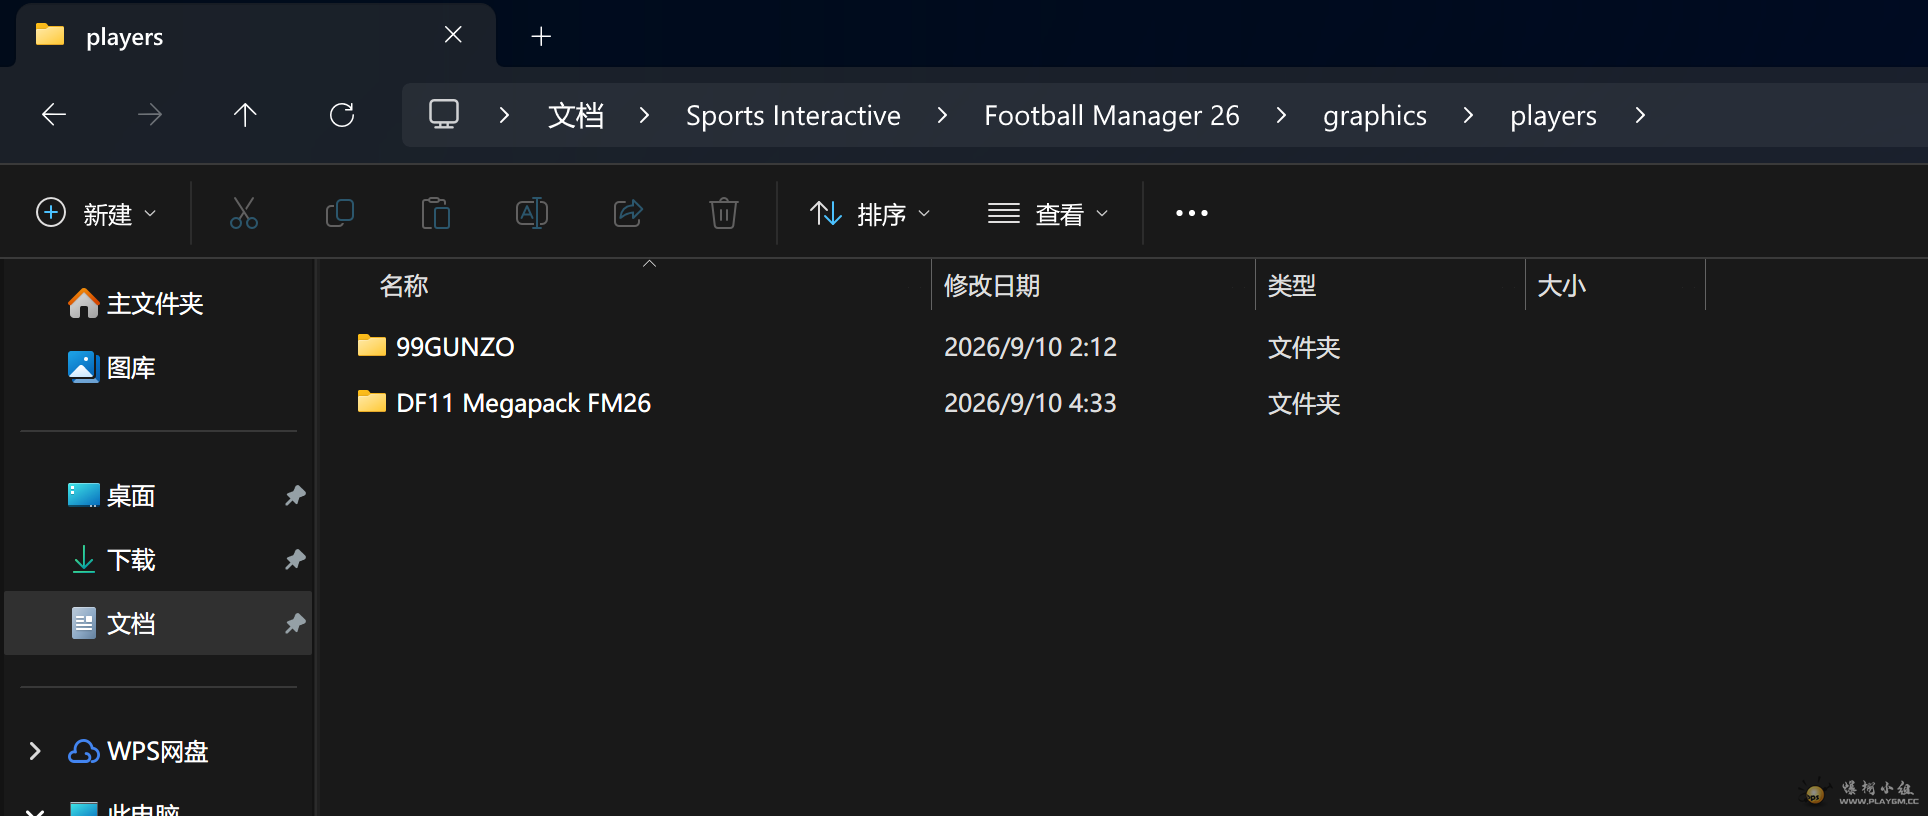Refresh the players folder view

click(342, 115)
